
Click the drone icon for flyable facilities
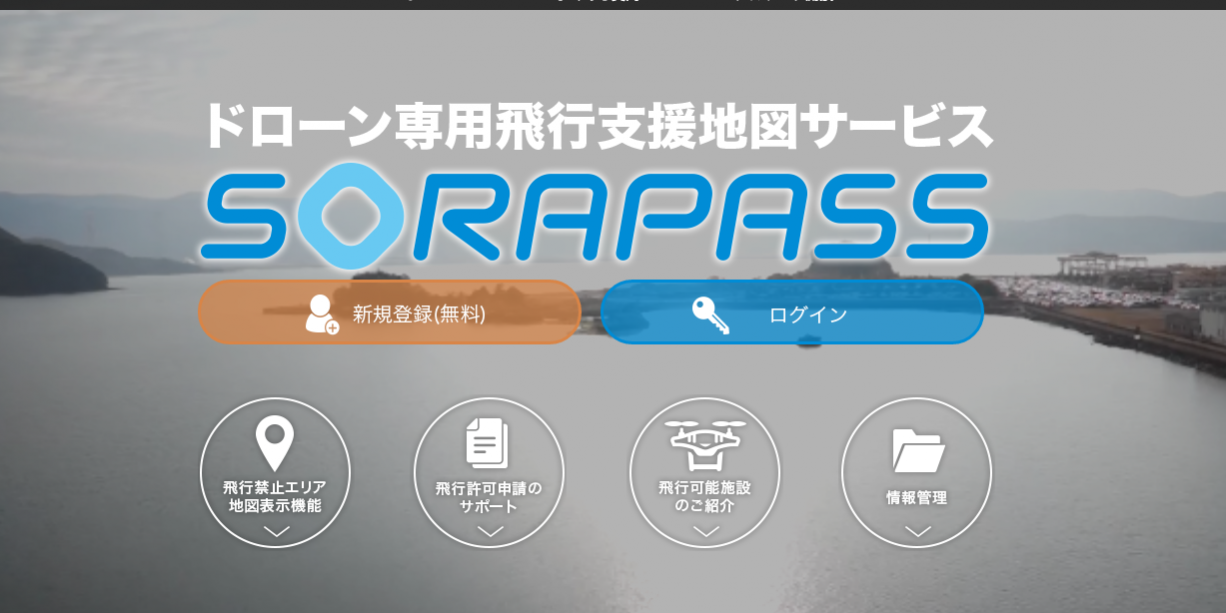tap(705, 444)
